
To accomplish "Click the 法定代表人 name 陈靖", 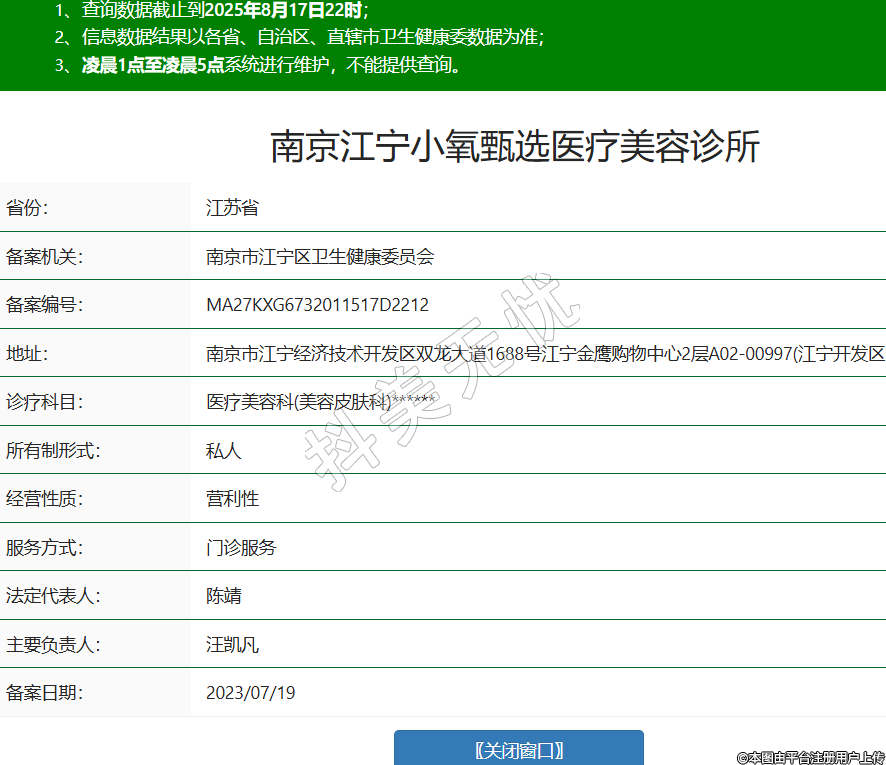I will [224, 596].
